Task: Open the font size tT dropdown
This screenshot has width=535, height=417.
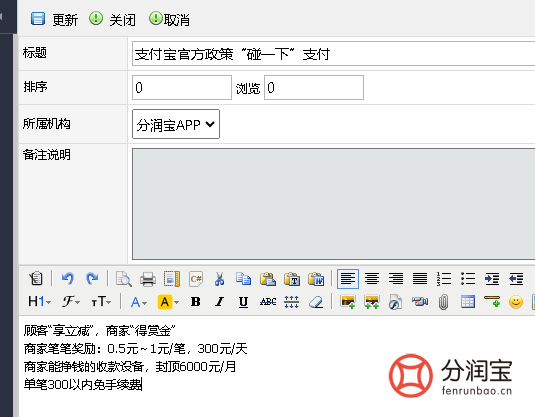Action: click(x=101, y=302)
